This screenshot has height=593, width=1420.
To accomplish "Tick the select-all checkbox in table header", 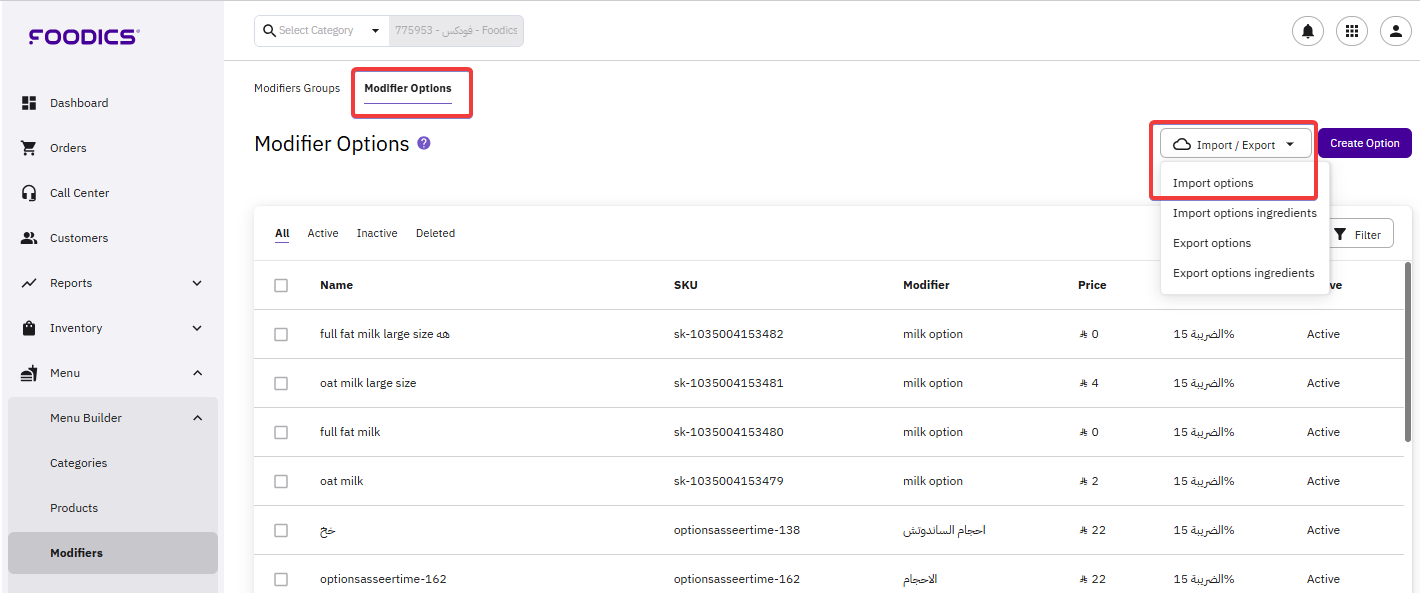I will pyautogui.click(x=281, y=285).
